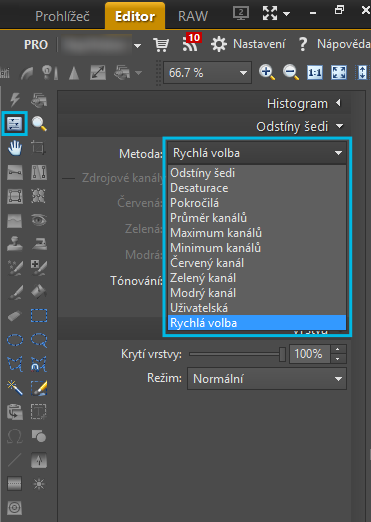Open the quick filter sliders panel tool

click(x=15, y=124)
